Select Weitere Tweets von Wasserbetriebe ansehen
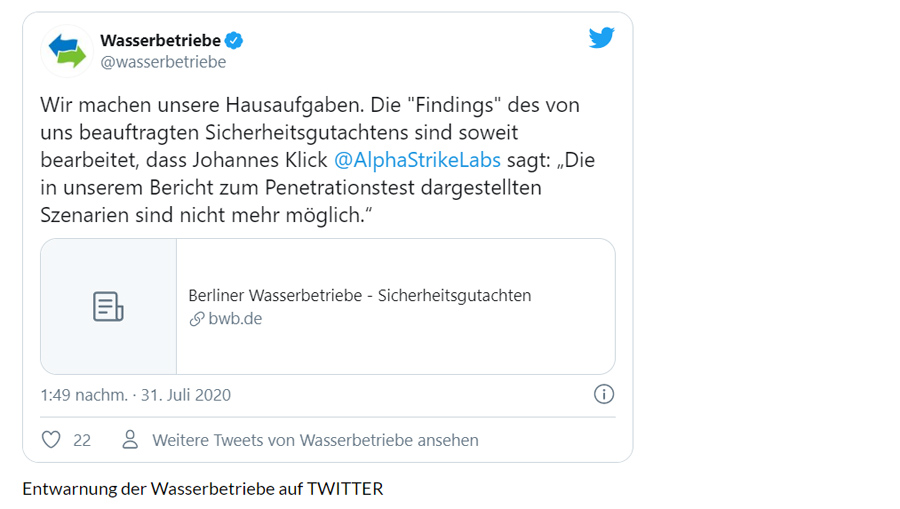This screenshot has width=900, height=509. click(x=315, y=440)
